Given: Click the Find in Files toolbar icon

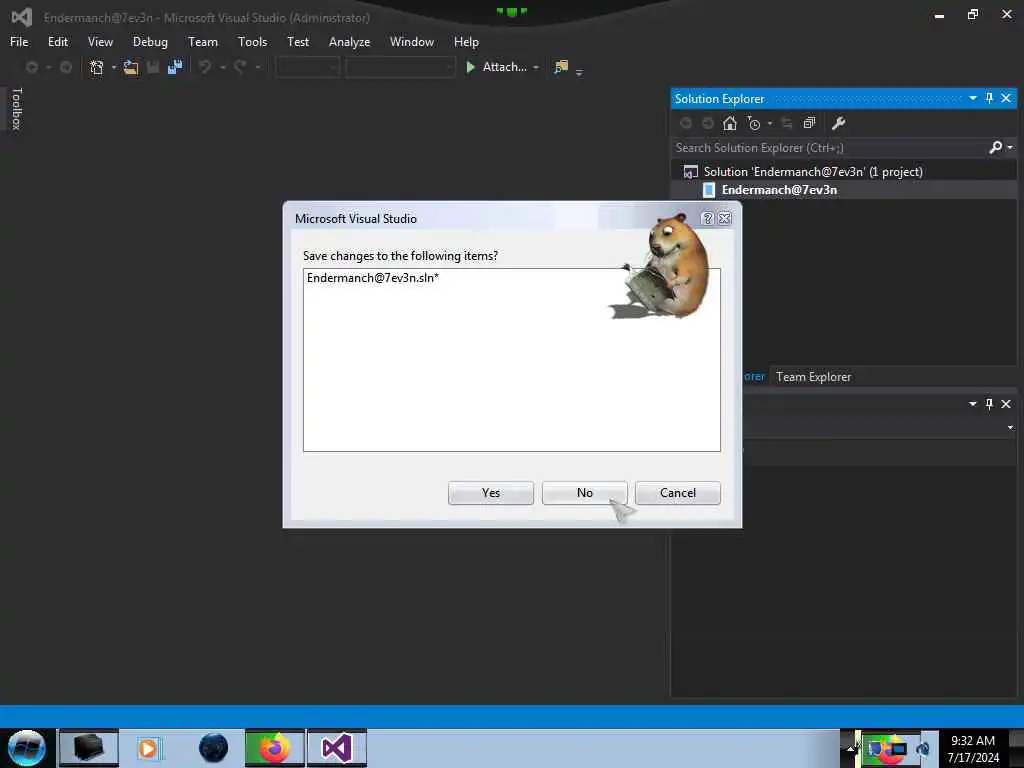Looking at the screenshot, I should (x=561, y=67).
